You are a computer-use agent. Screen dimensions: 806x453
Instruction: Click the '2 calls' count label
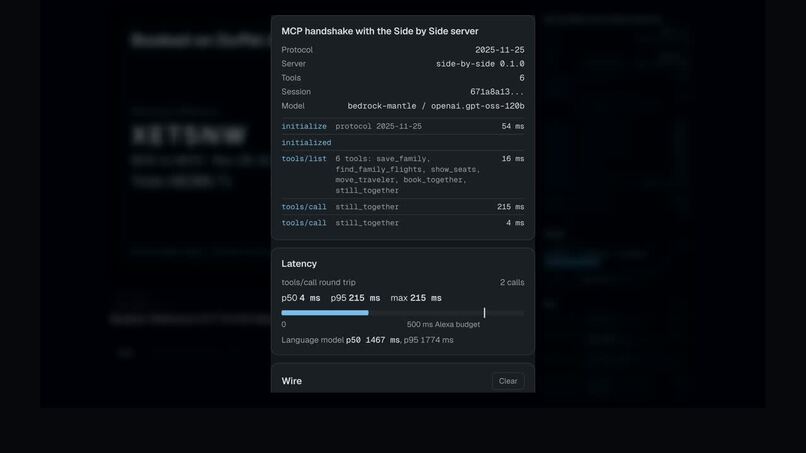pos(512,282)
